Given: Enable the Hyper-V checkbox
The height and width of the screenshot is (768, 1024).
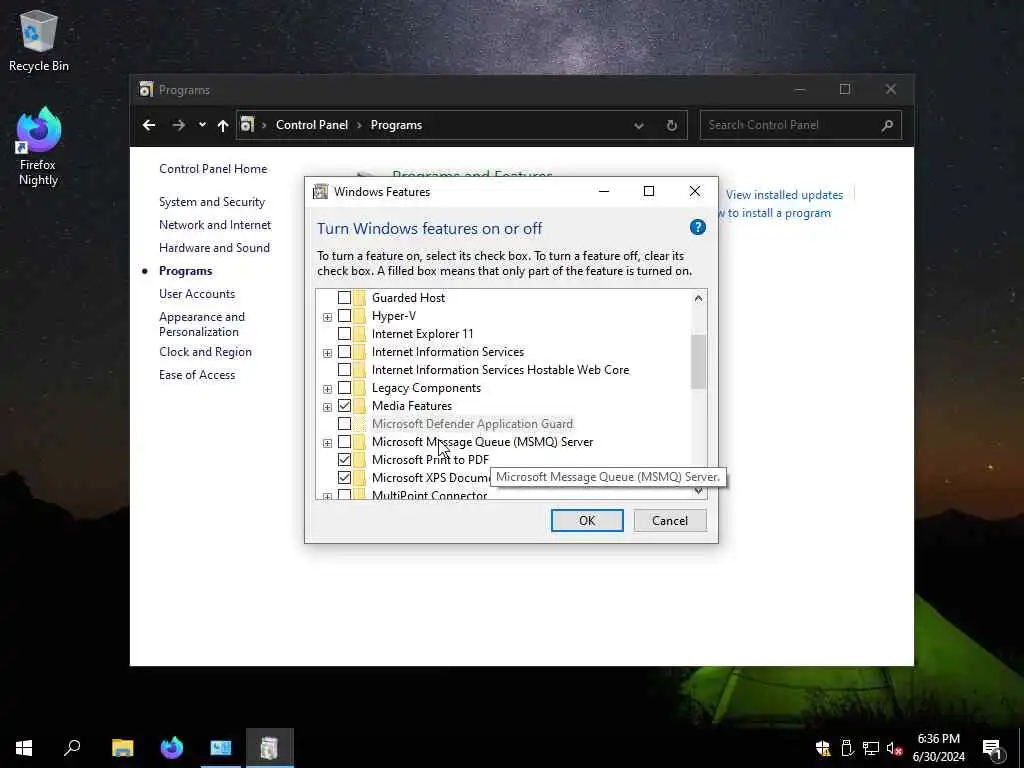Looking at the screenshot, I should [344, 315].
